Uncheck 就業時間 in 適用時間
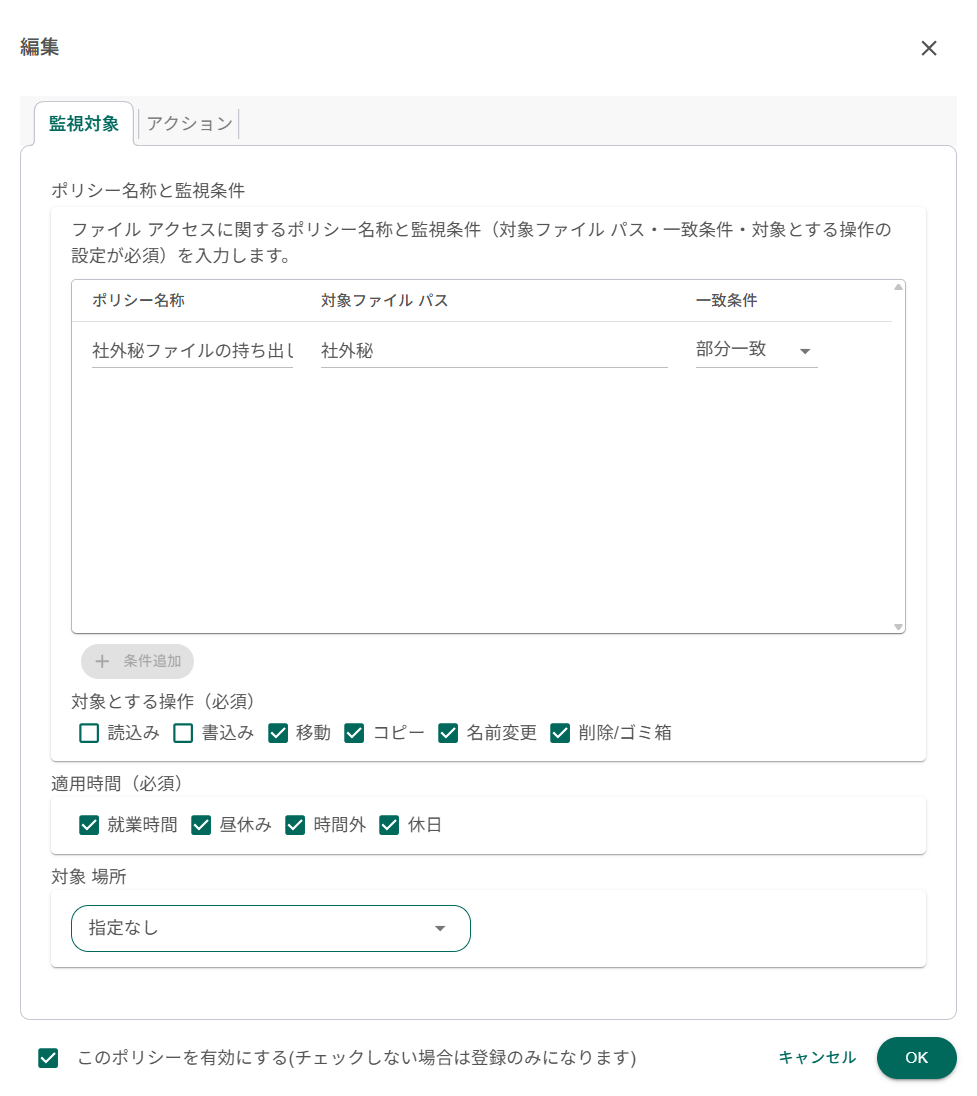The width and height of the screenshot is (977, 1096). pyautogui.click(x=89, y=825)
